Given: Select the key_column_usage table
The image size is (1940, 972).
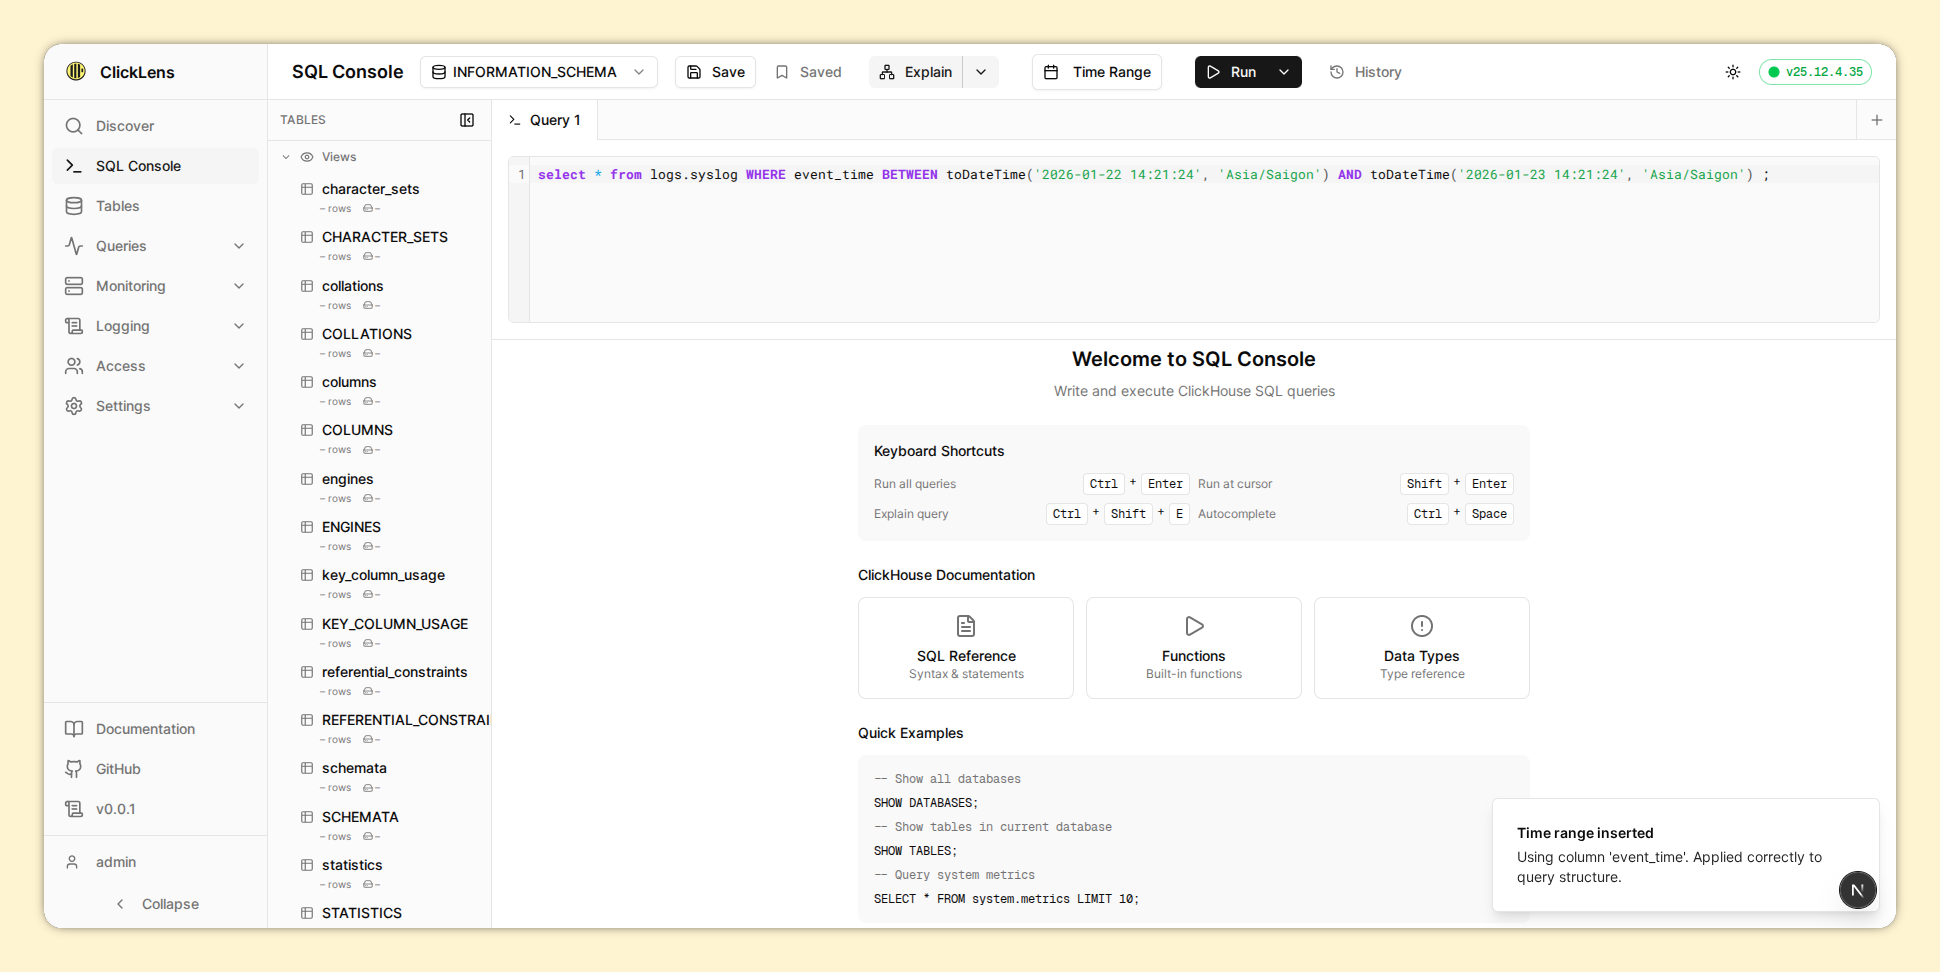Looking at the screenshot, I should coord(383,575).
